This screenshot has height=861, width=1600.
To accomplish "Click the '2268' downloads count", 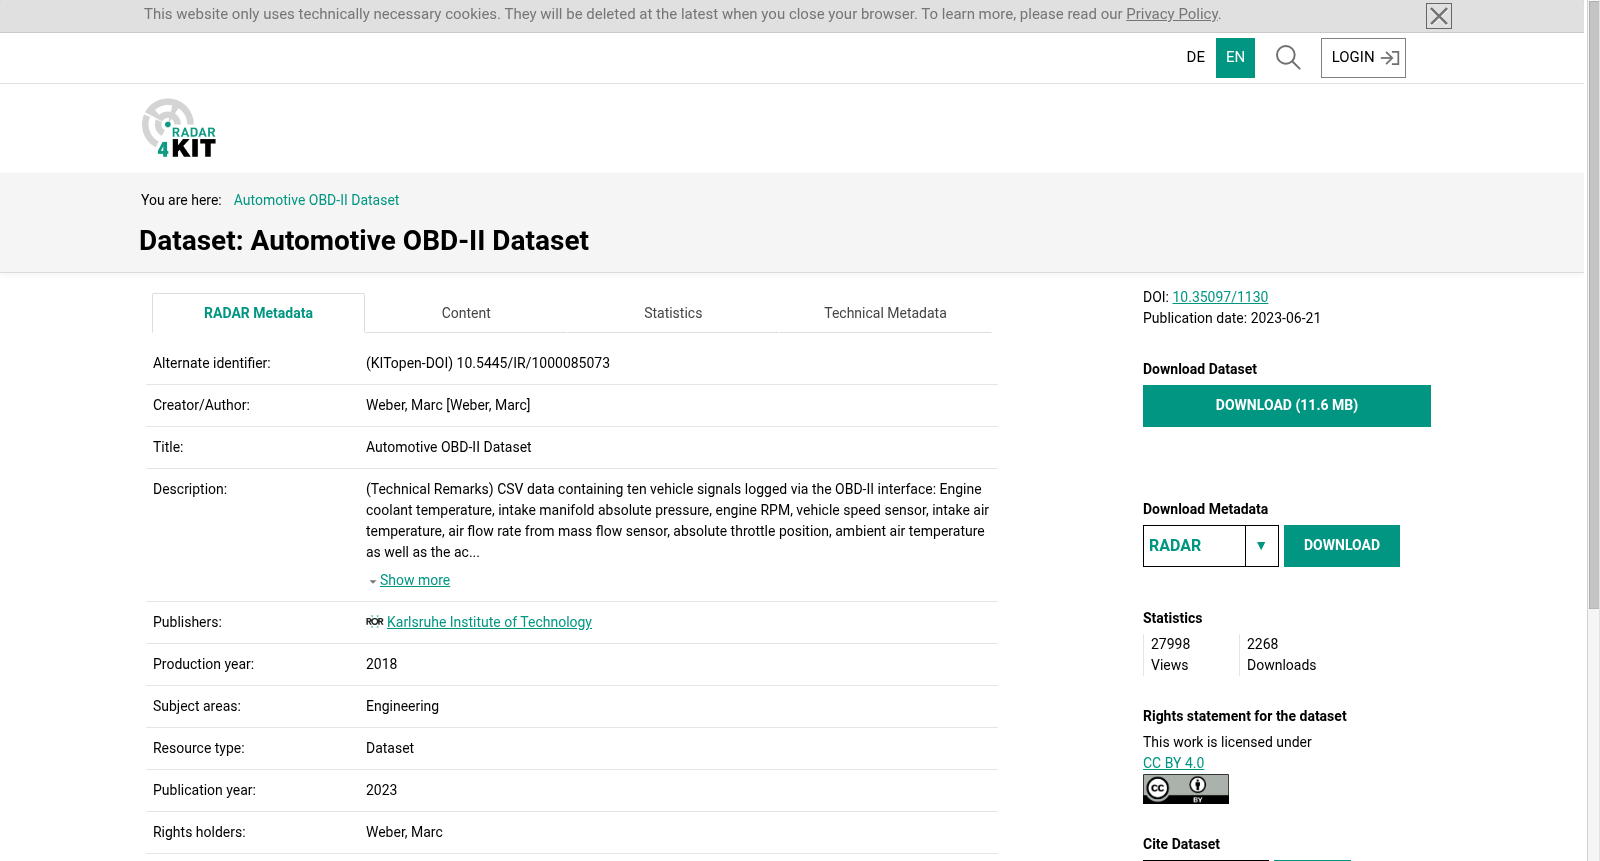I will (1262, 644).
